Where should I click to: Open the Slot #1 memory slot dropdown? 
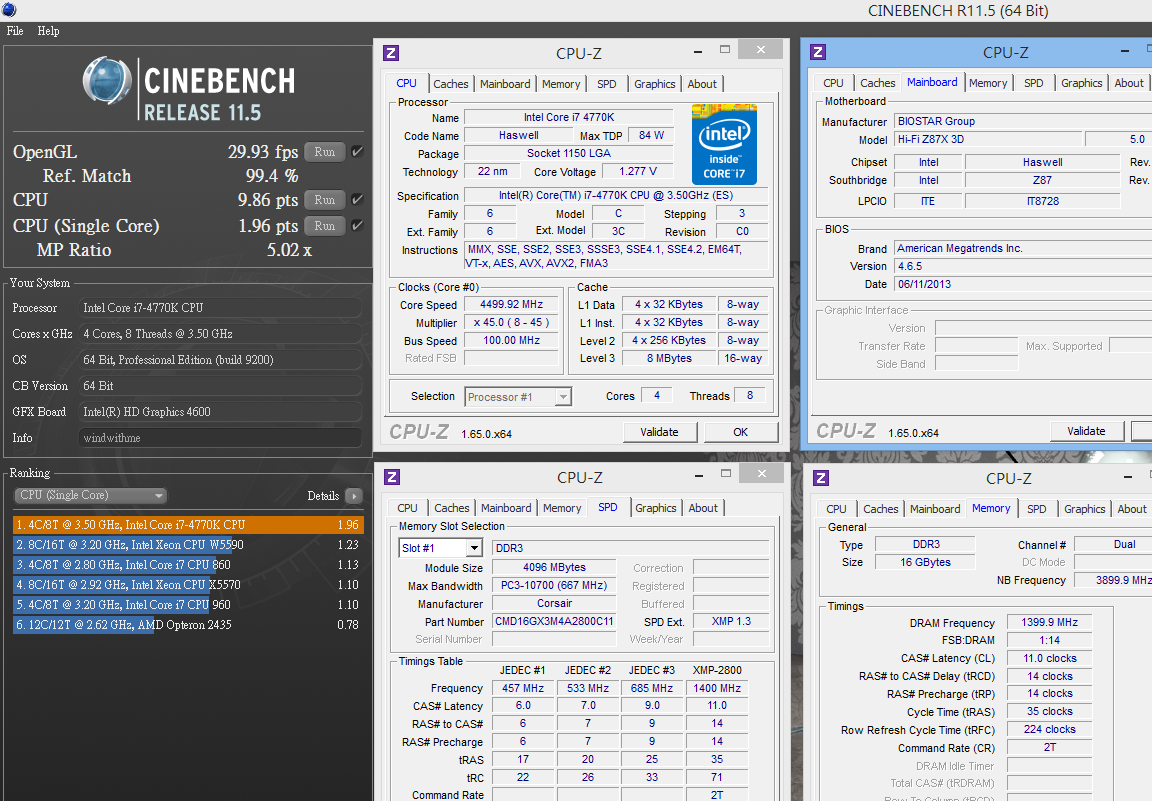pos(440,548)
